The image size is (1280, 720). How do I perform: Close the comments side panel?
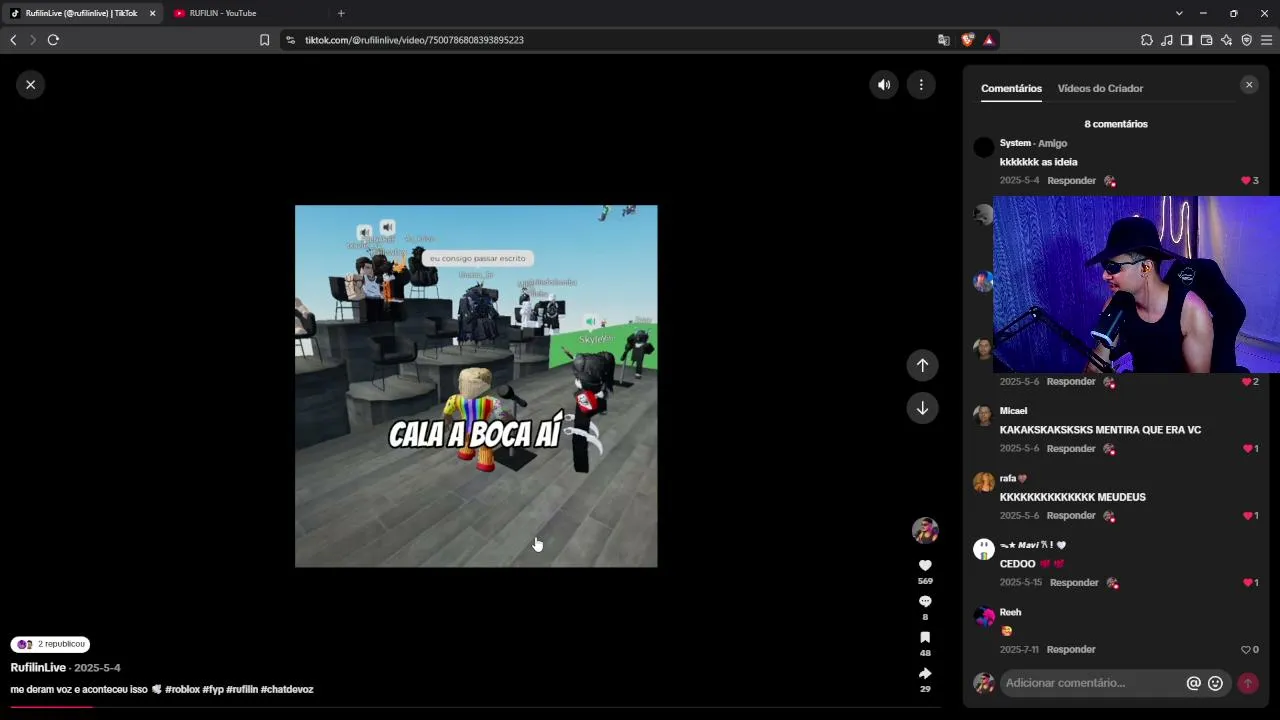tap(1249, 85)
